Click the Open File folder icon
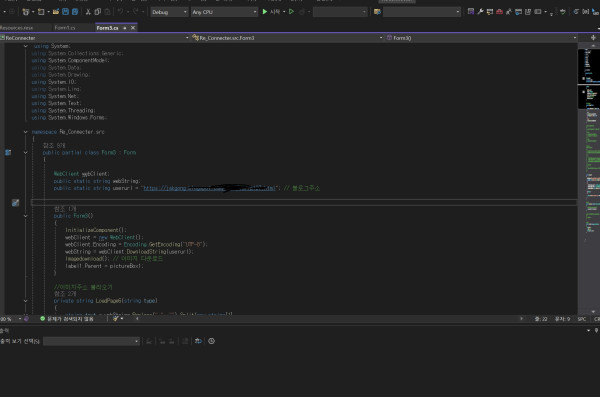The image size is (600, 397). coord(56,12)
